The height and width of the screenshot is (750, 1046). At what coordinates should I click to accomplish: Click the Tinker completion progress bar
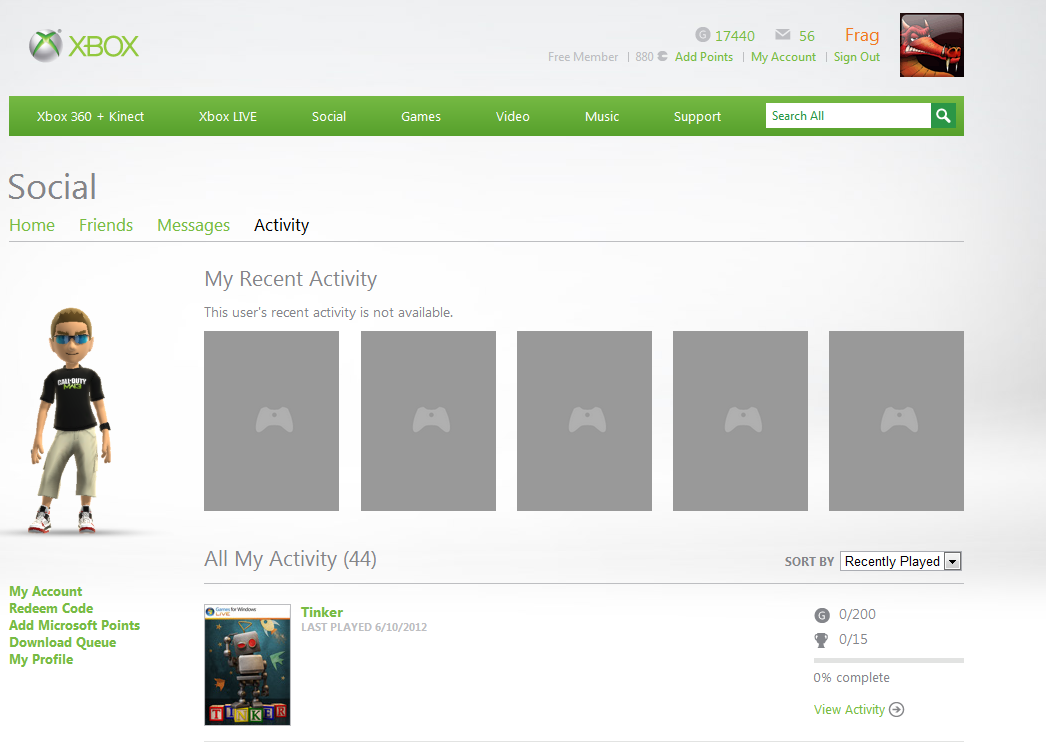pos(889,661)
